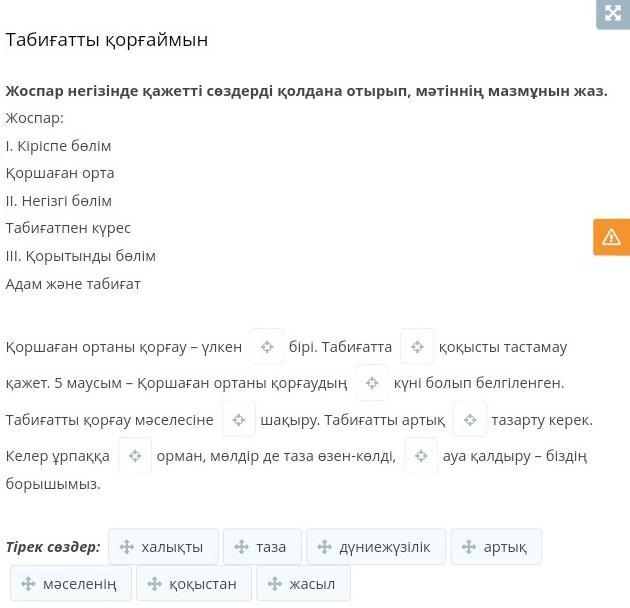Click the move icon on 'дүниежүзілік' chip
This screenshot has width=630, height=608.
(324, 547)
